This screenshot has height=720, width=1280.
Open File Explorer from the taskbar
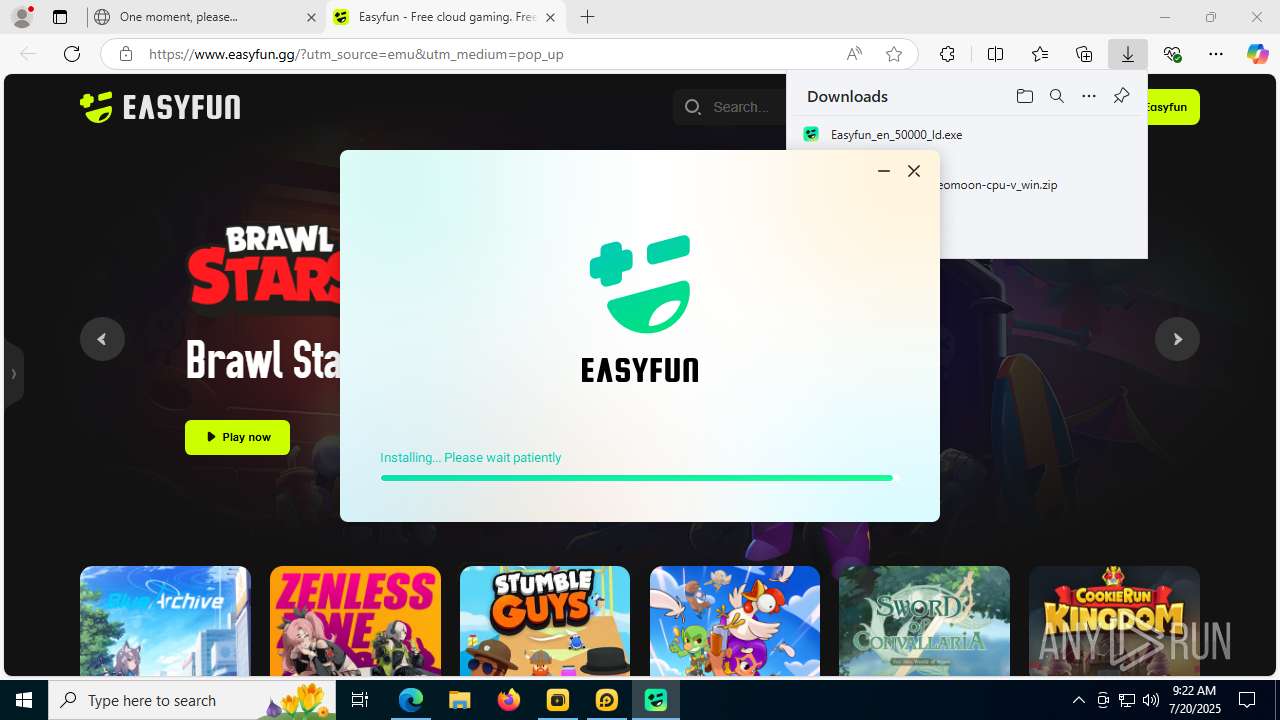459,700
